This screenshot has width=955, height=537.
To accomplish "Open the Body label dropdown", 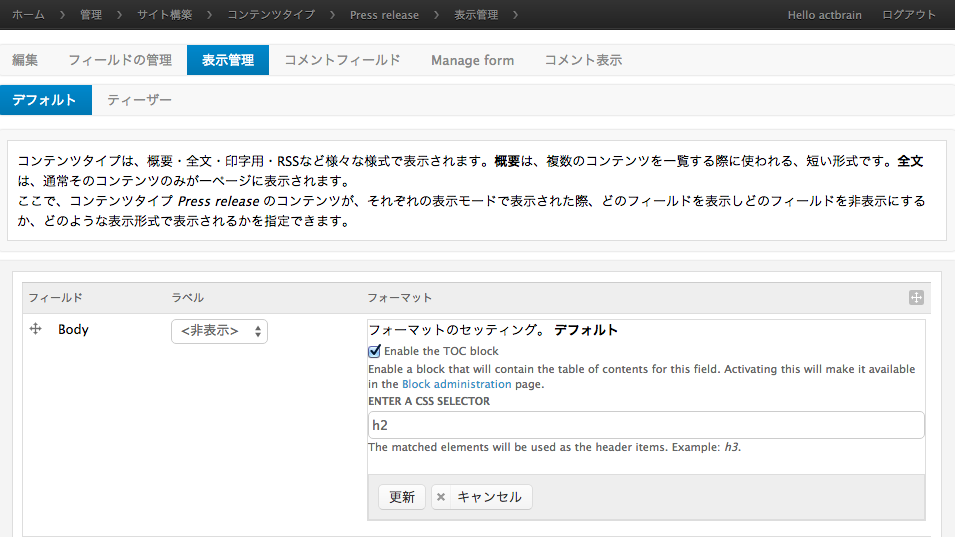I will [x=219, y=331].
